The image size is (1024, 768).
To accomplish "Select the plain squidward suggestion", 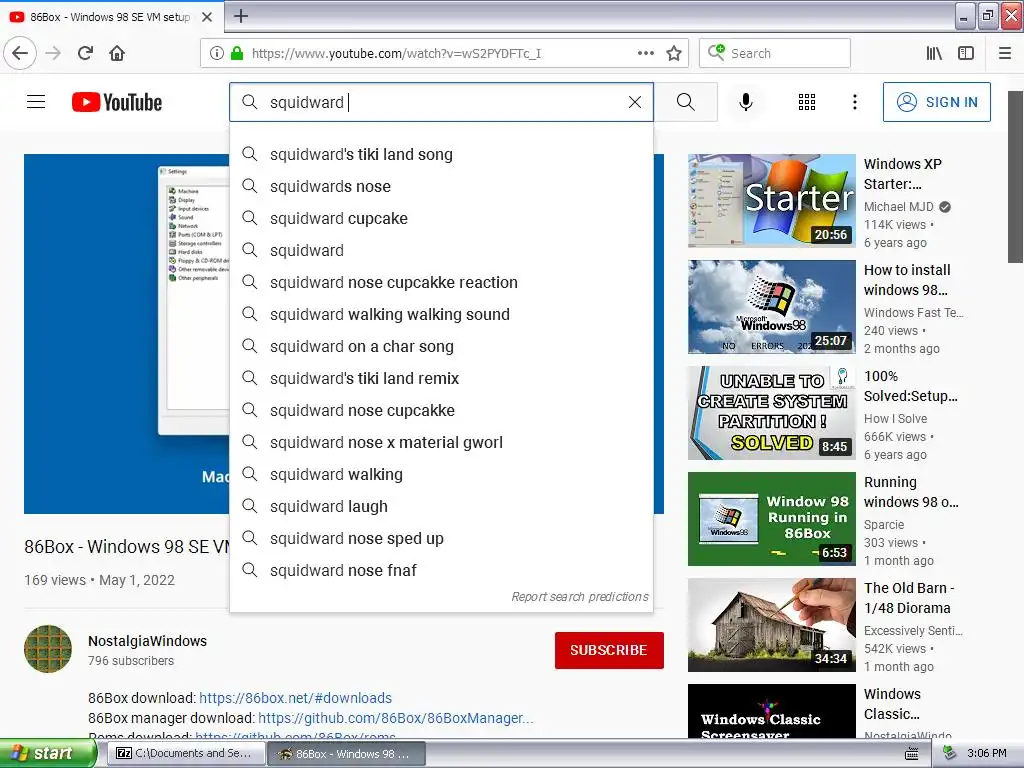I will tap(441, 250).
